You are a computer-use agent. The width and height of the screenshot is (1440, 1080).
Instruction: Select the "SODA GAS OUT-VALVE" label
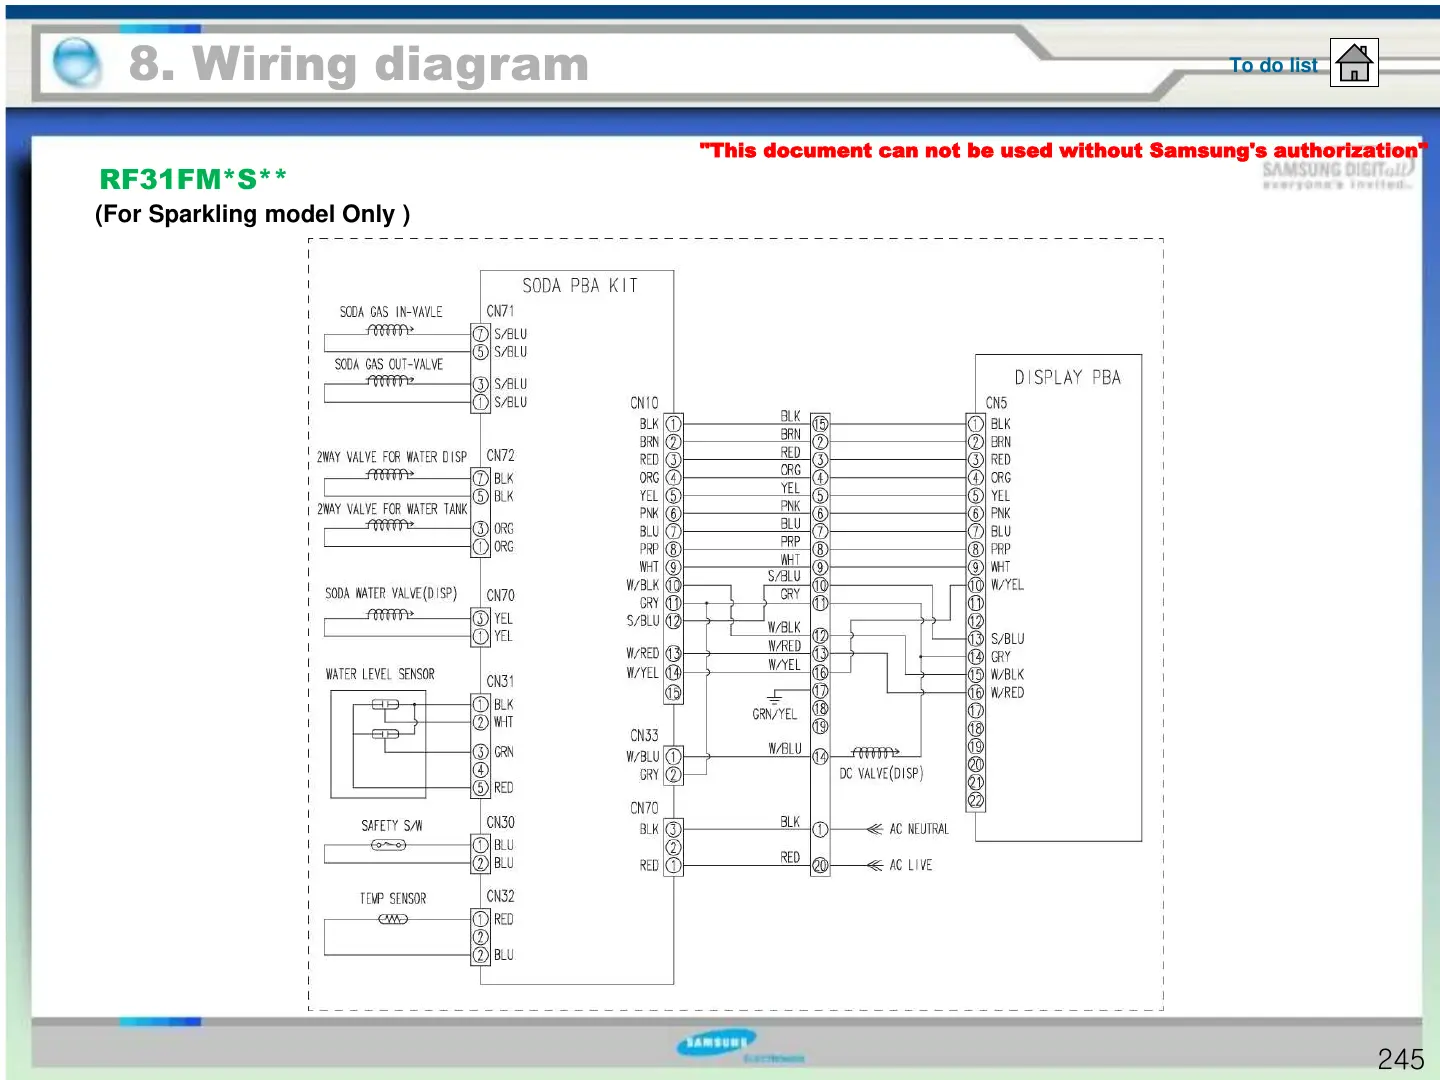[389, 364]
